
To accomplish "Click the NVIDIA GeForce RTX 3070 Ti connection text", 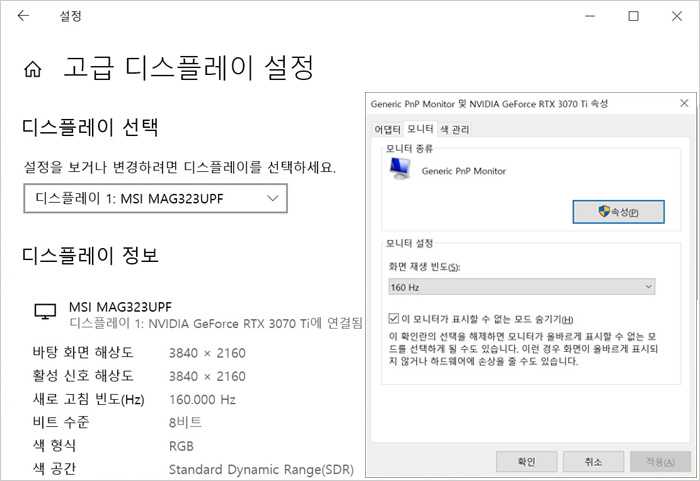I will point(216,323).
